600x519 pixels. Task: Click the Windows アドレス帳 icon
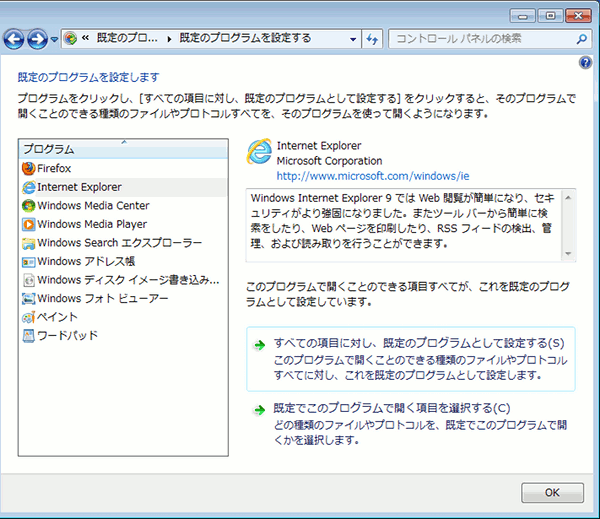click(28, 262)
